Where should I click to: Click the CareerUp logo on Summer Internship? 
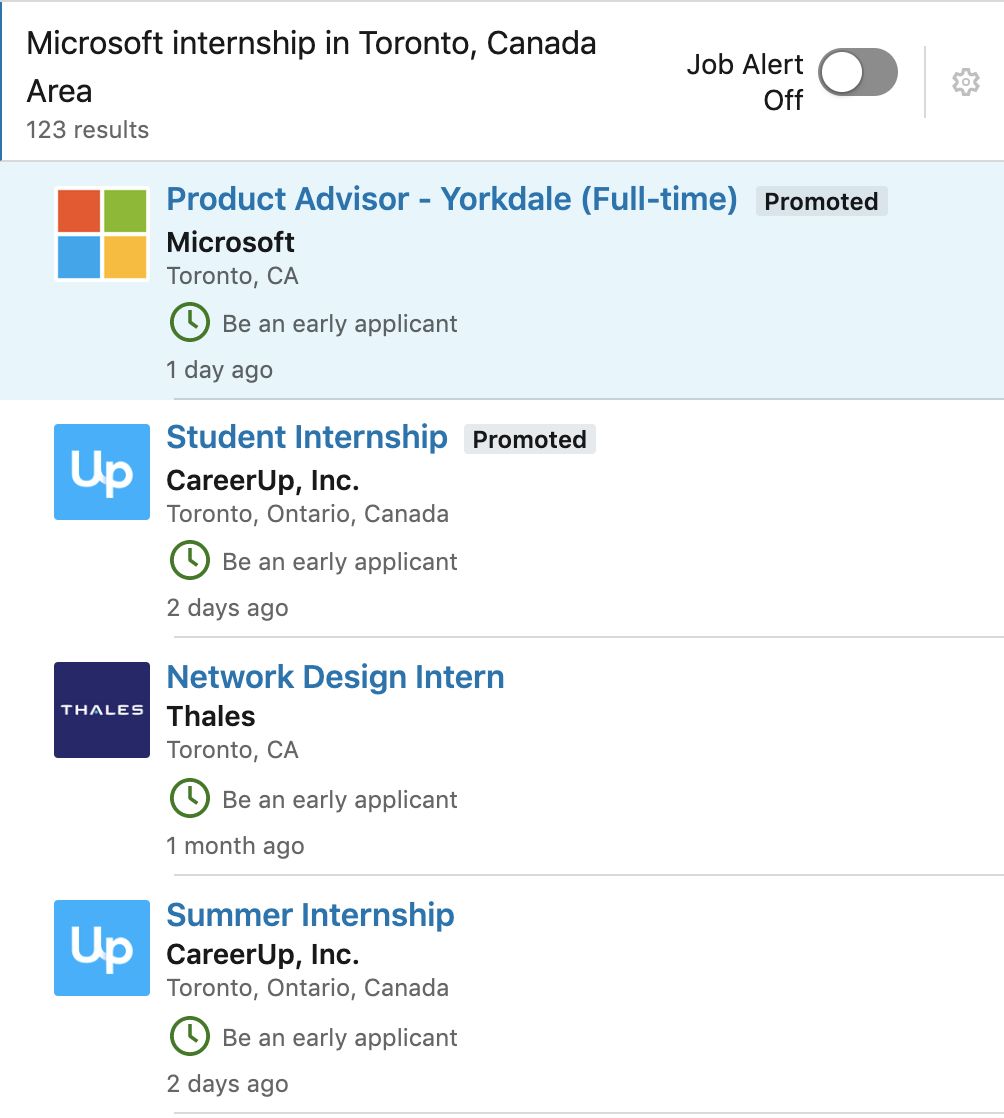[102, 948]
